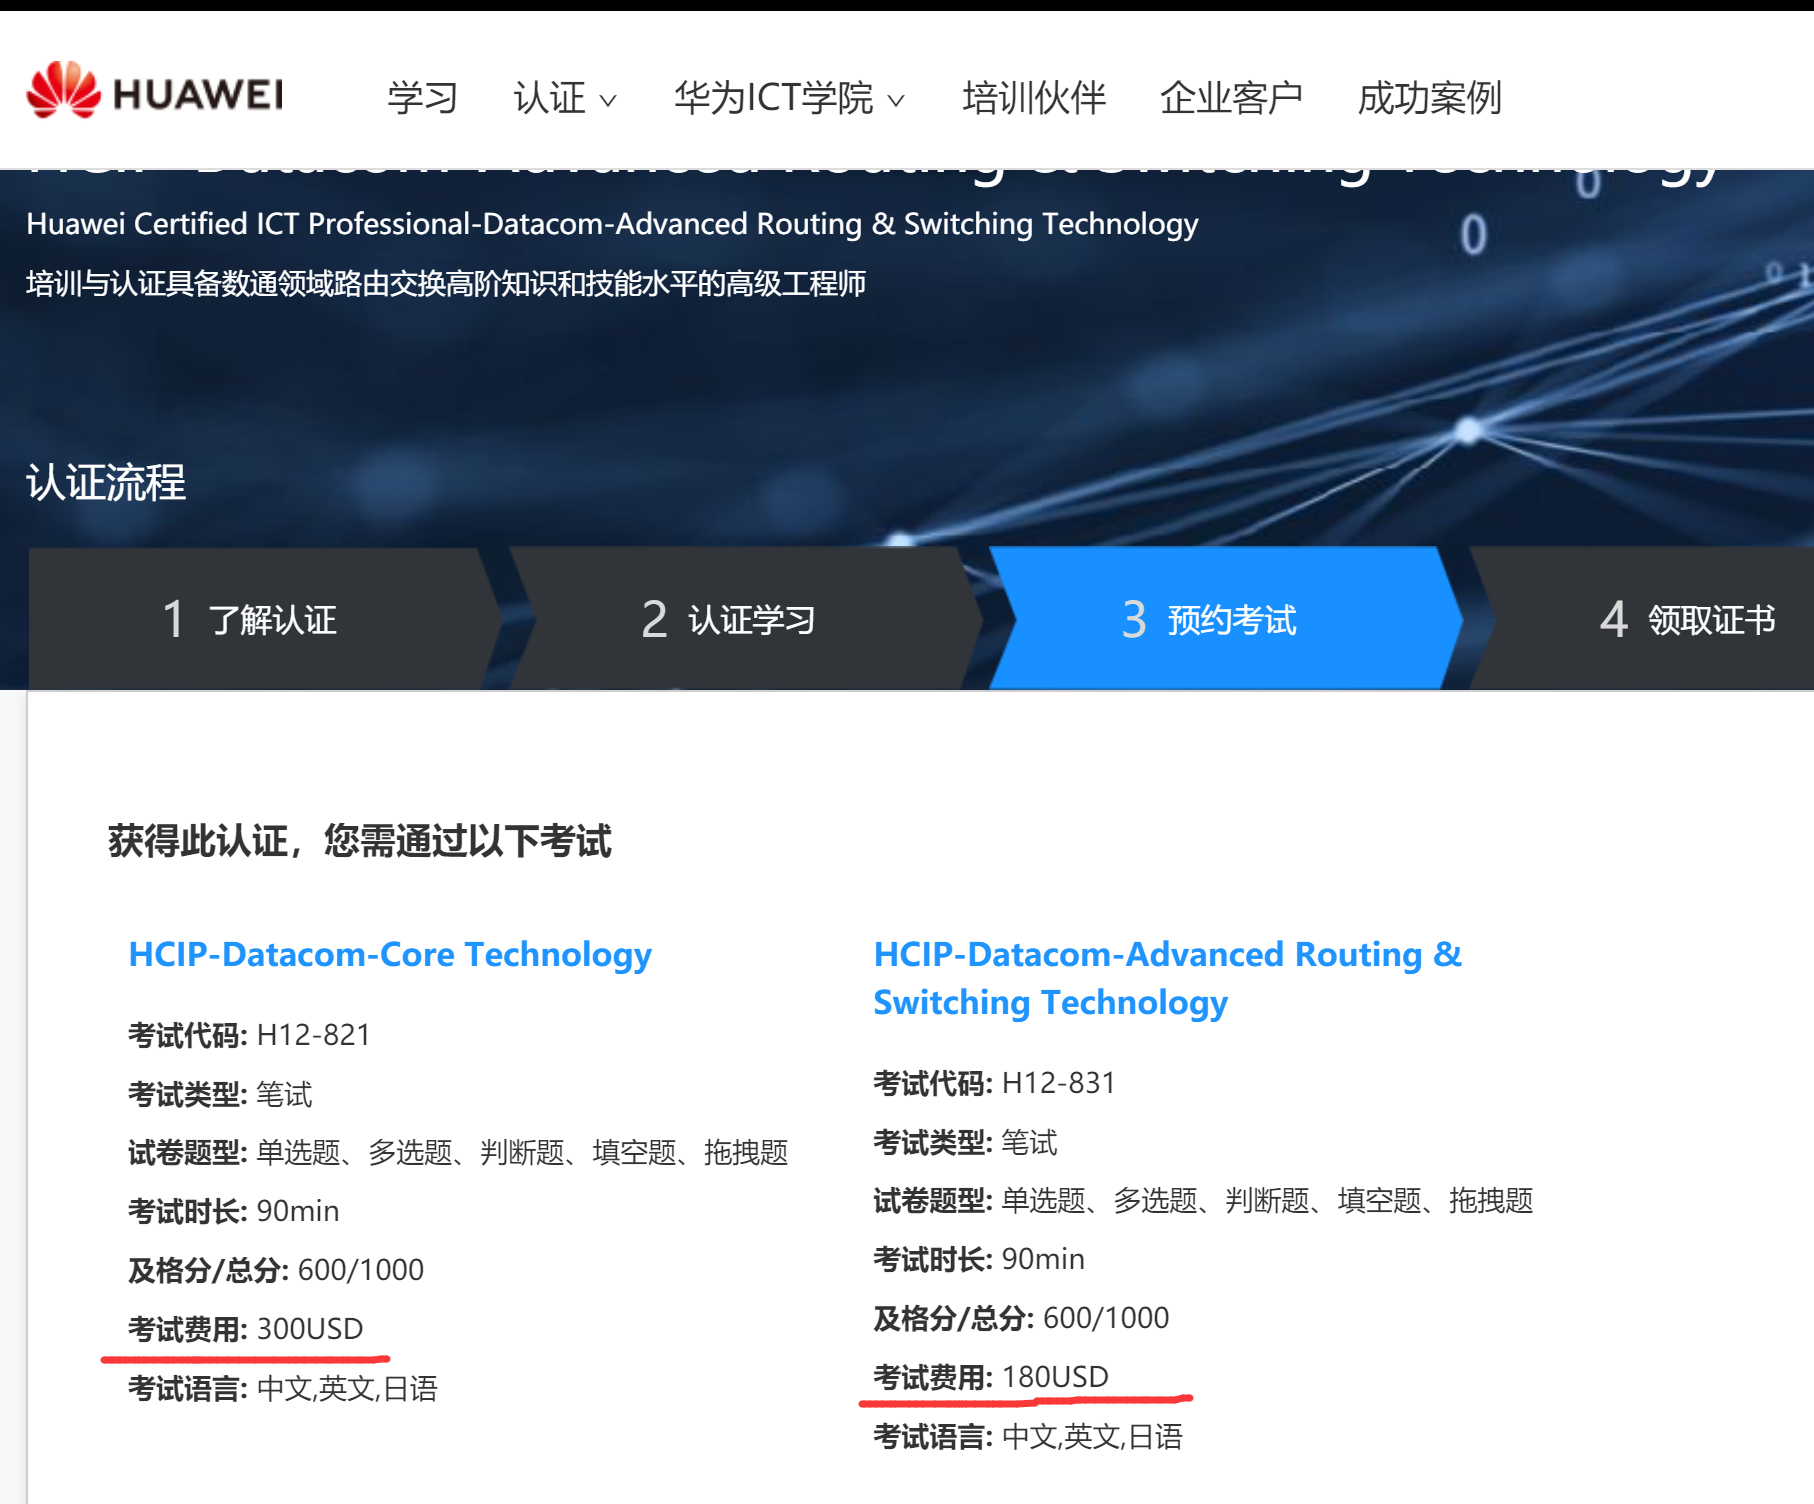Click the Huawei logo

tap(155, 91)
